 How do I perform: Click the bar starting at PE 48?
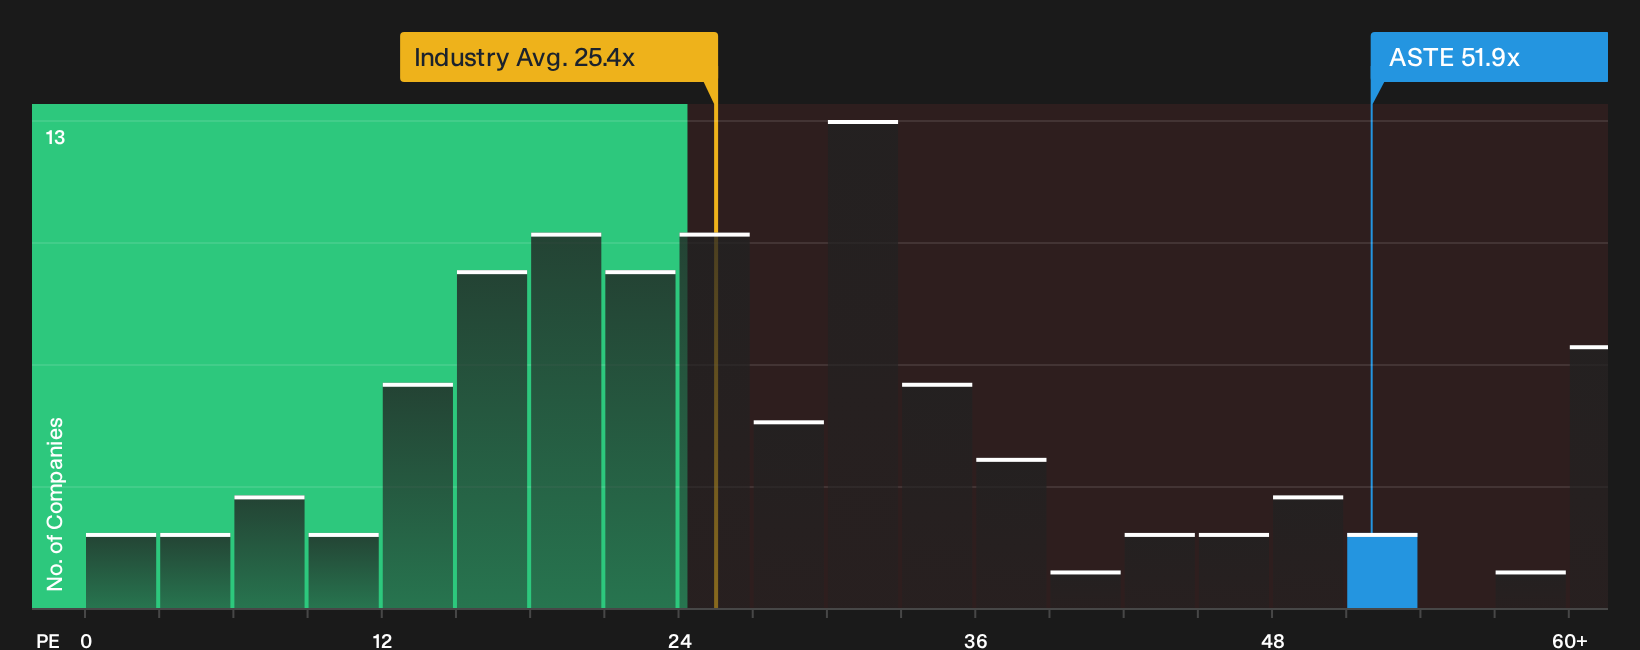1308,552
